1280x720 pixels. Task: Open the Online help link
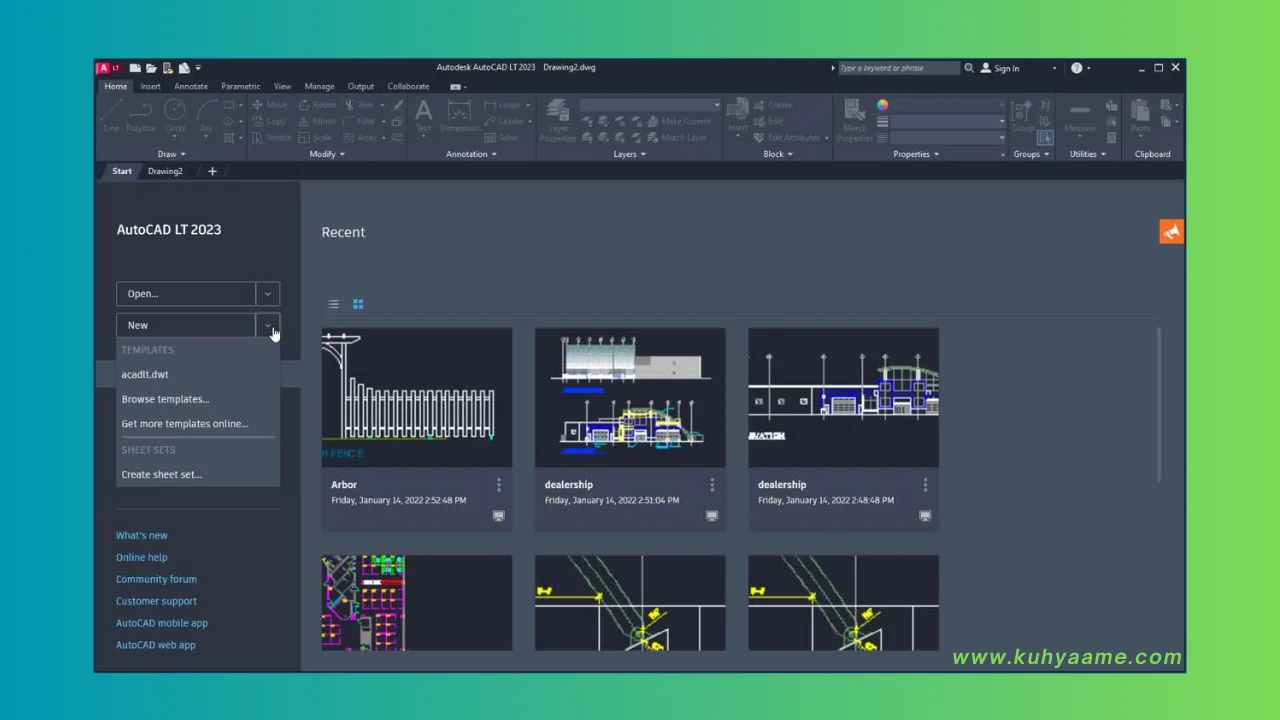point(142,558)
